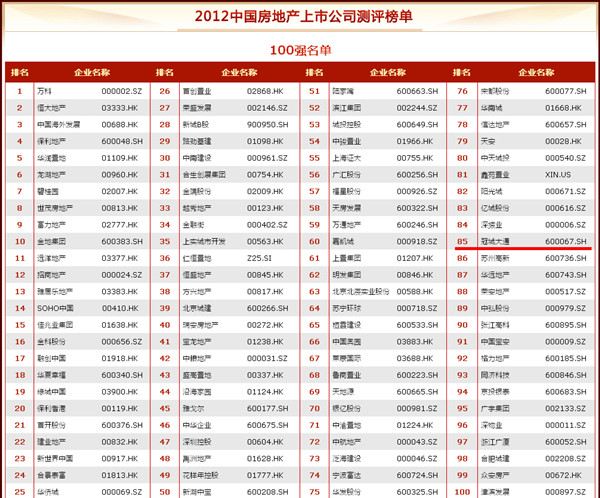Select stock code "01918.HK"
Screen dimensions: 600x498
coord(119,358)
